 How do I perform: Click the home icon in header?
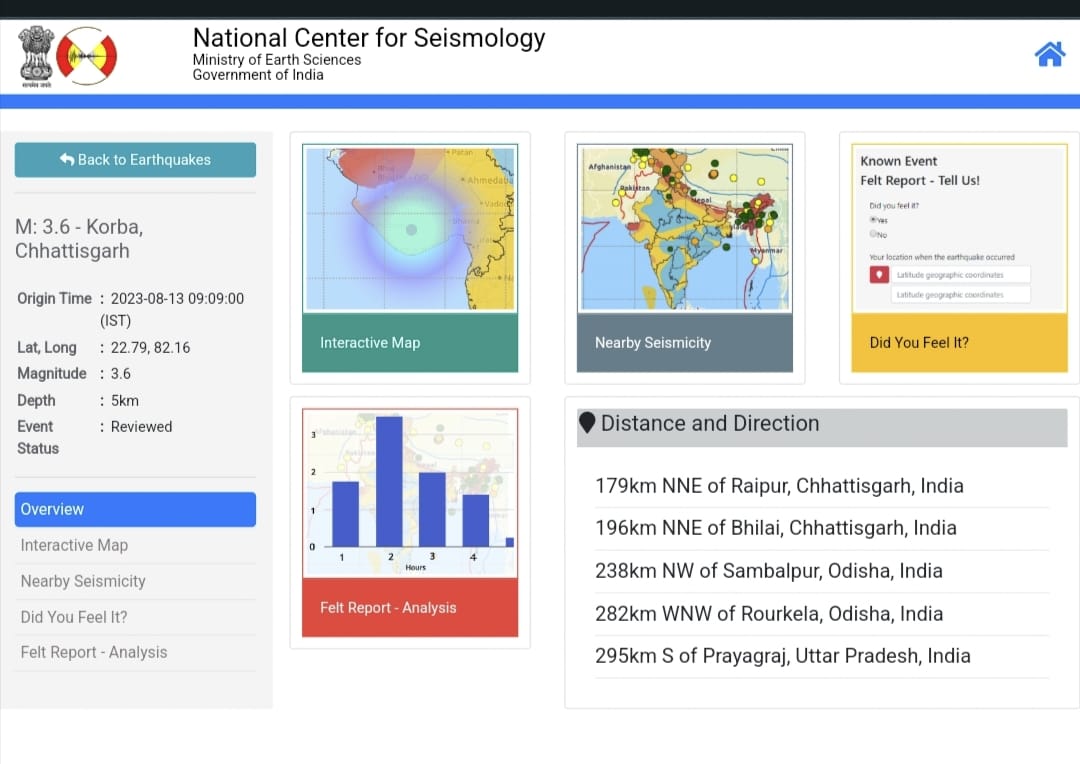(x=1049, y=54)
